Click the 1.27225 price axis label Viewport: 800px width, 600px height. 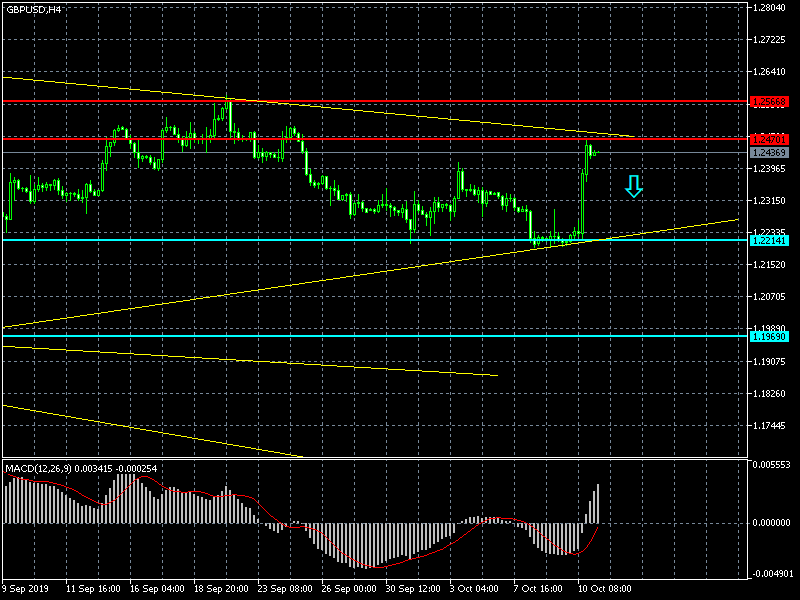769,40
